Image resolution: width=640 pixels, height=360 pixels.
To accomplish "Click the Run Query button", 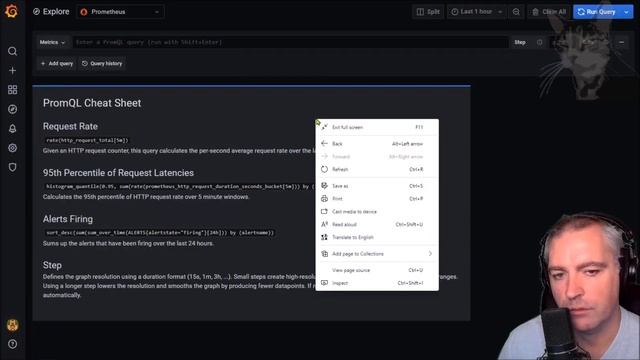I will 597,12.
